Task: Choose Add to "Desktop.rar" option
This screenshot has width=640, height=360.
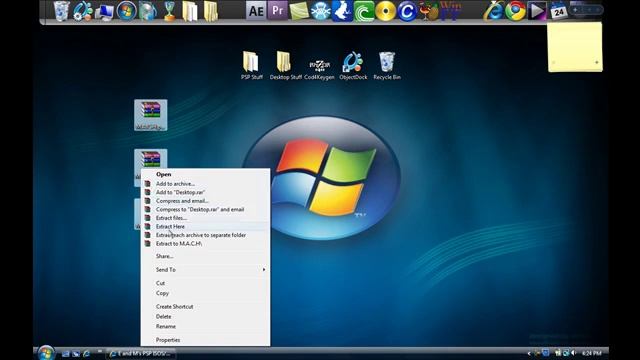Action: (x=205, y=192)
